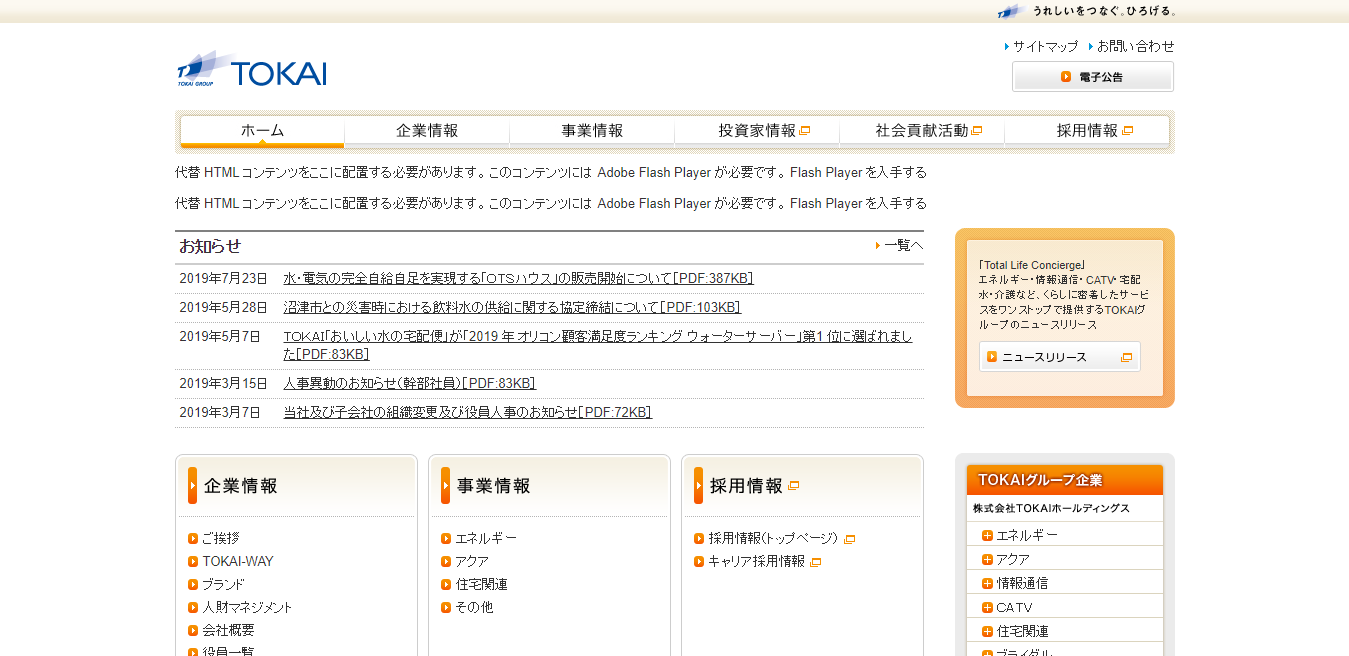This screenshot has width=1349, height=656.
Task: Open the 企業情報 section heading
Action: [x=241, y=486]
